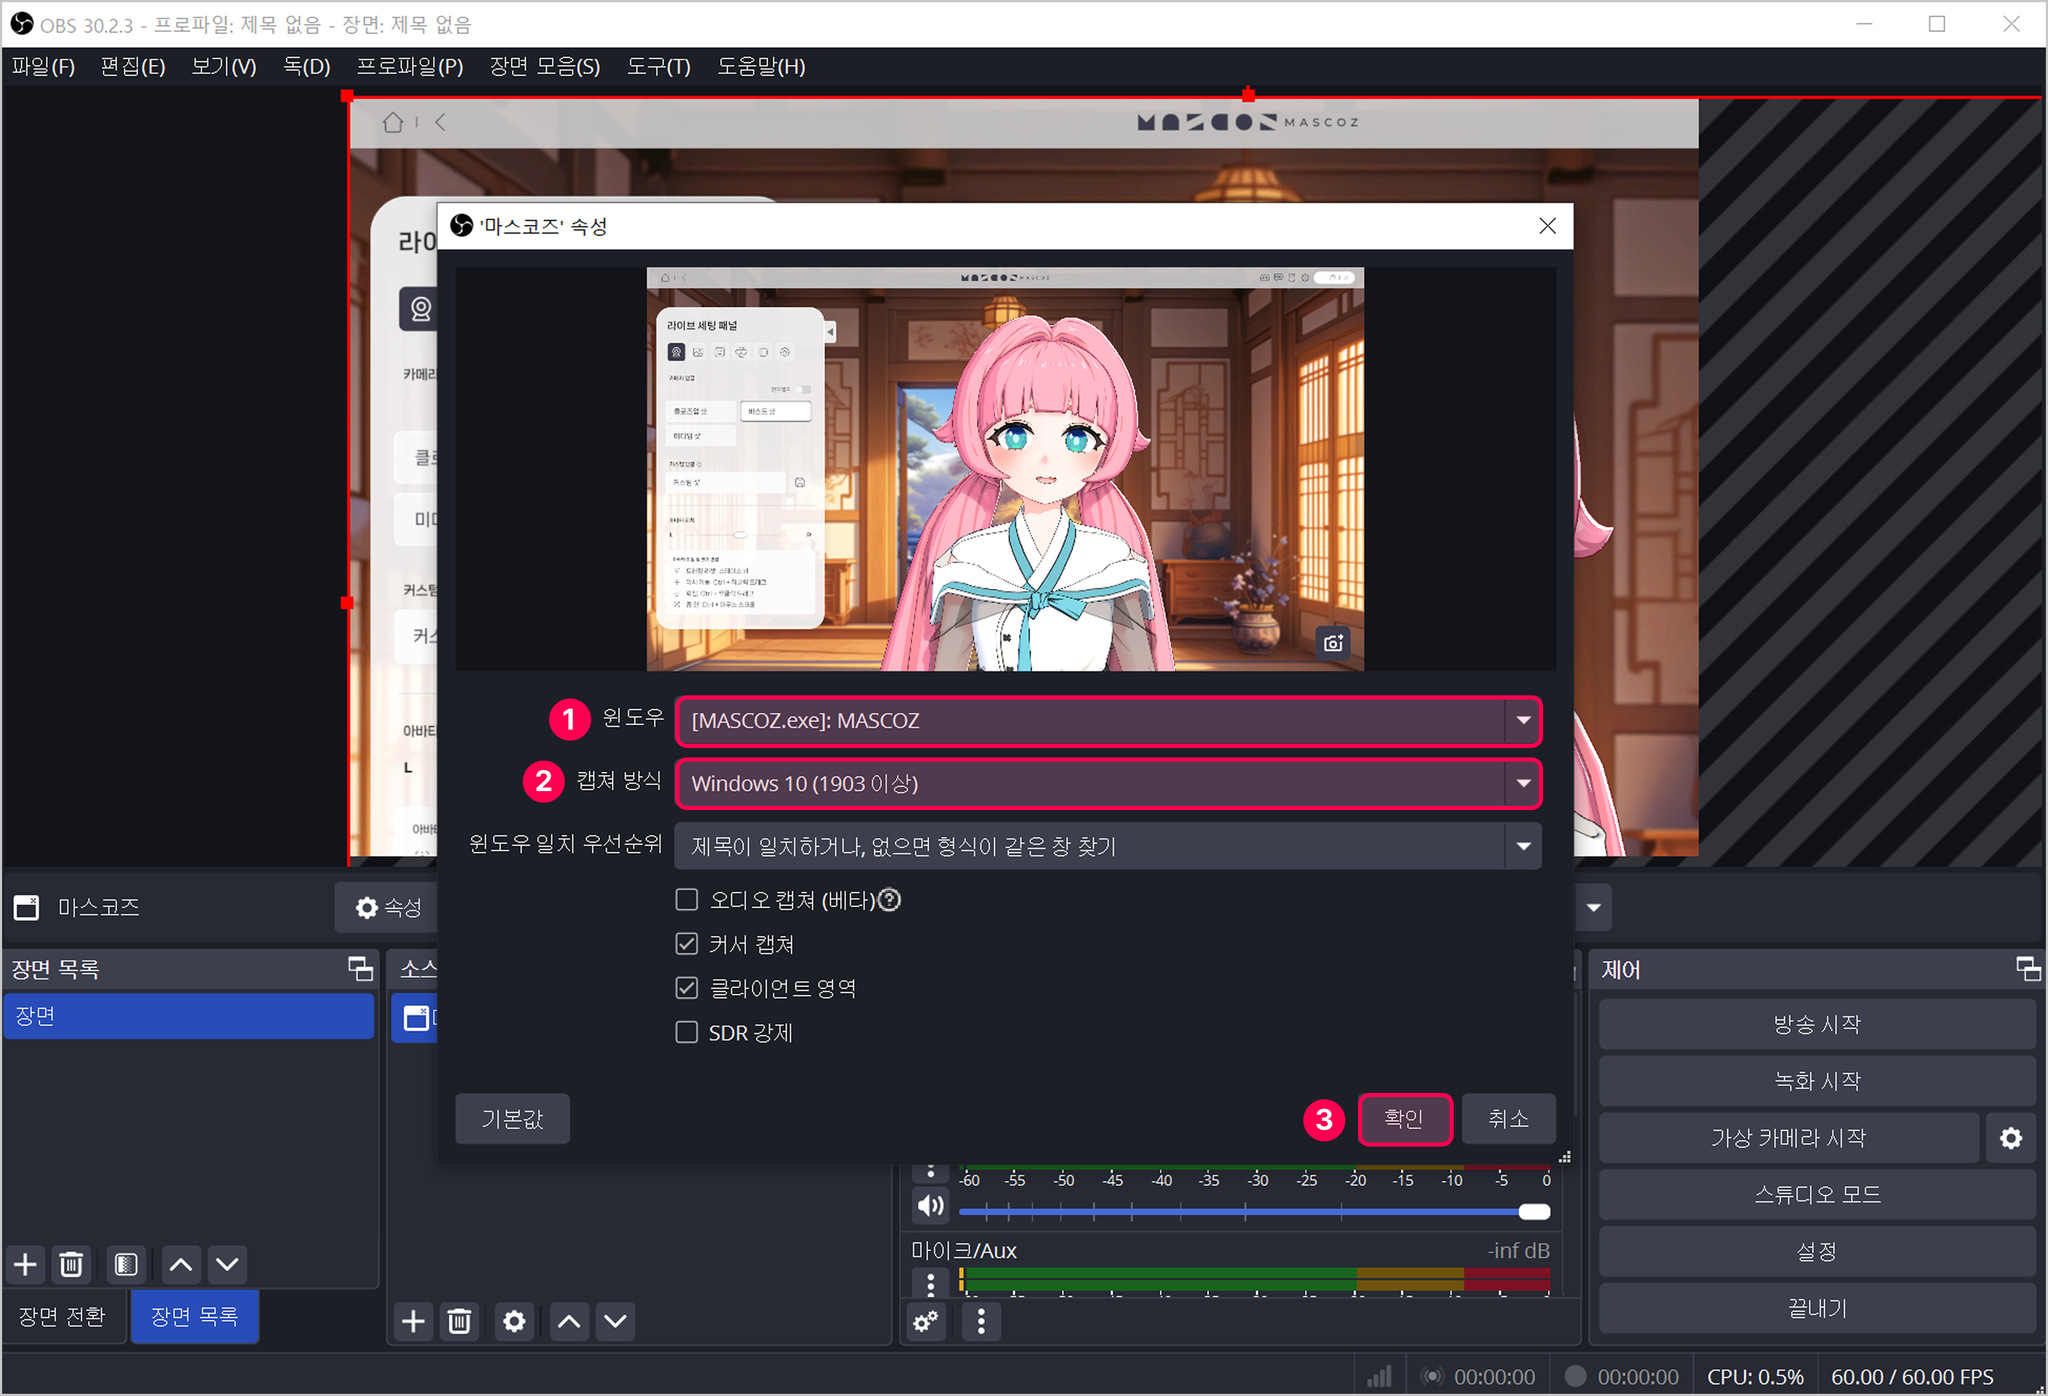This screenshot has height=1396, width=2048.
Task: Move scene up arrow in scene list
Action: (181, 1265)
